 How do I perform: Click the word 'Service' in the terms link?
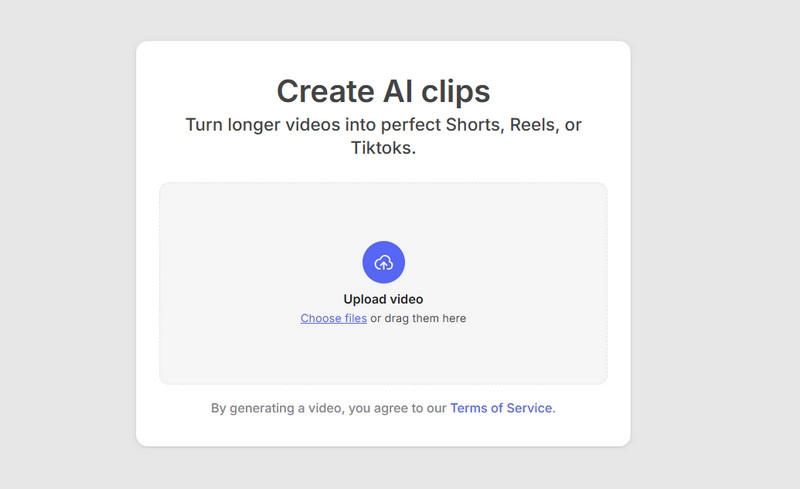pyautogui.click(x=529, y=408)
